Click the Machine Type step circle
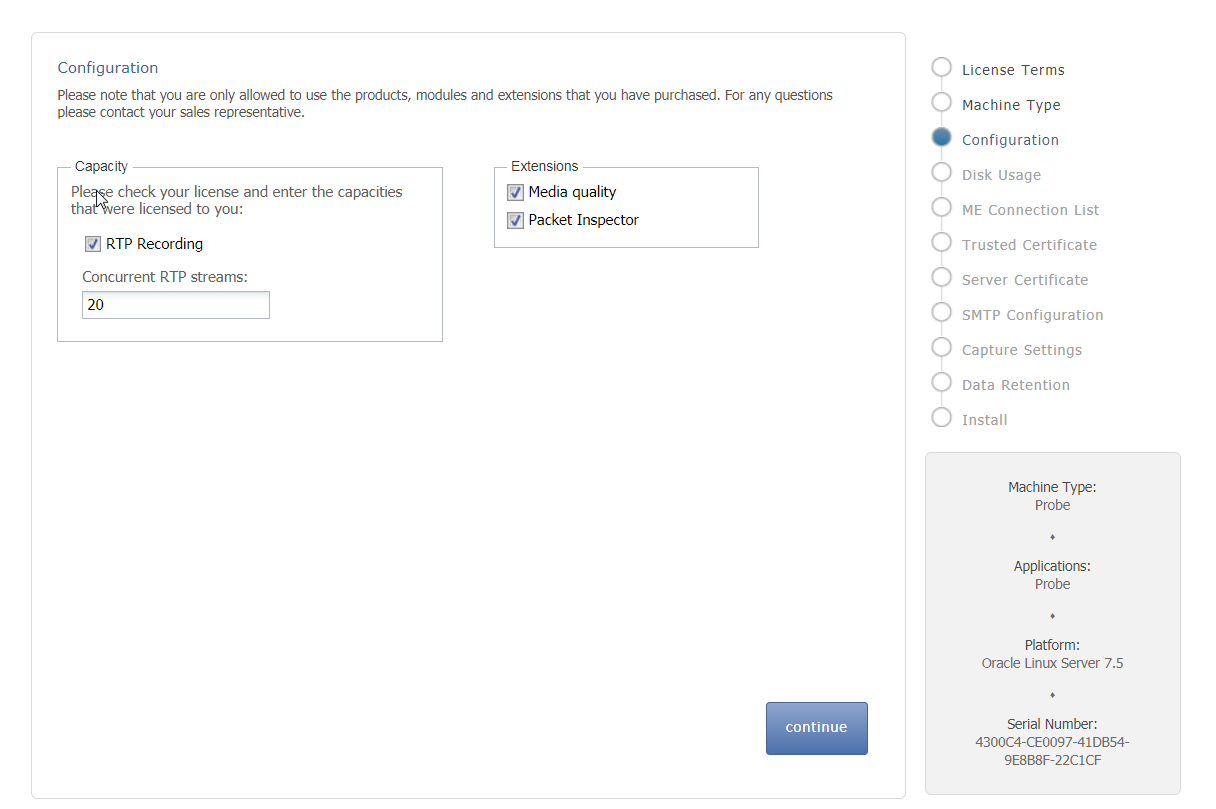The width and height of the screenshot is (1216, 809). [941, 102]
